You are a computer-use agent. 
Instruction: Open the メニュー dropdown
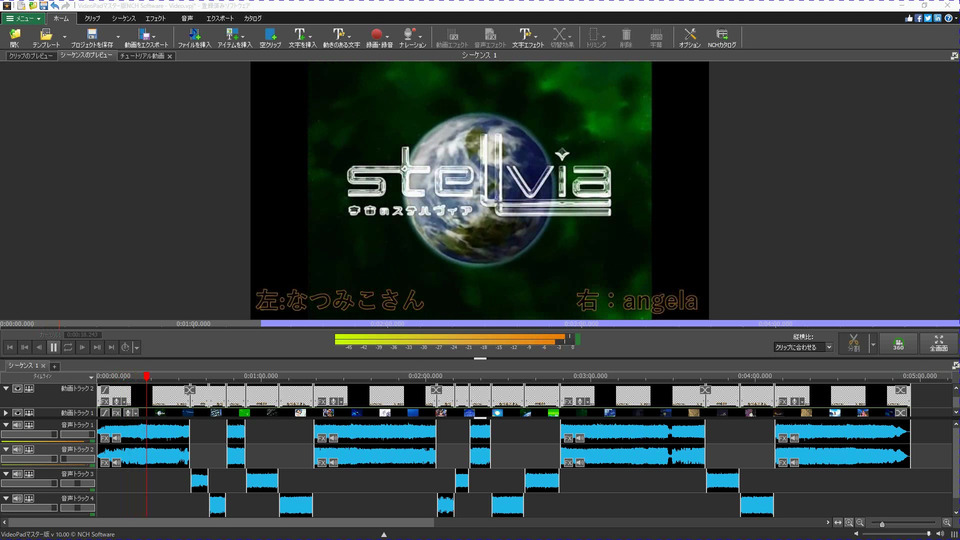pos(22,18)
